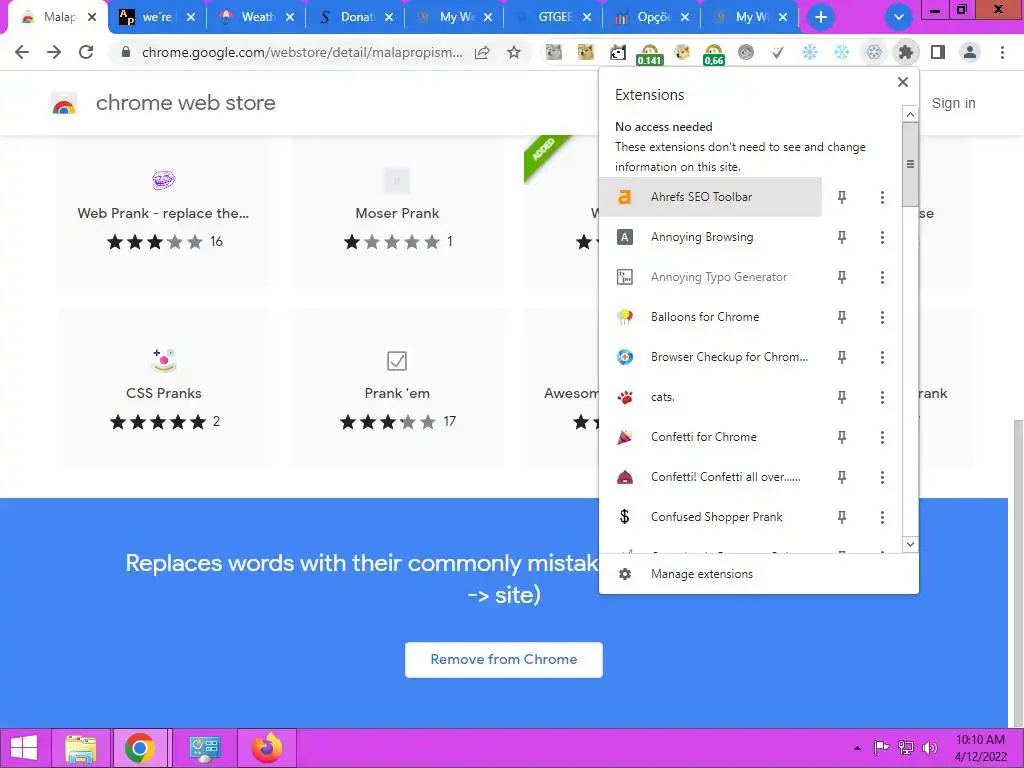The image size is (1024, 768).
Task: Pin the cats. extension
Action: click(x=842, y=397)
